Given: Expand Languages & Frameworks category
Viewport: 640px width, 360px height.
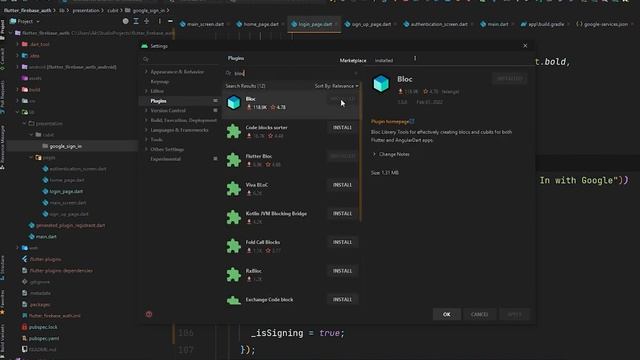Looking at the screenshot, I should click(147, 130).
